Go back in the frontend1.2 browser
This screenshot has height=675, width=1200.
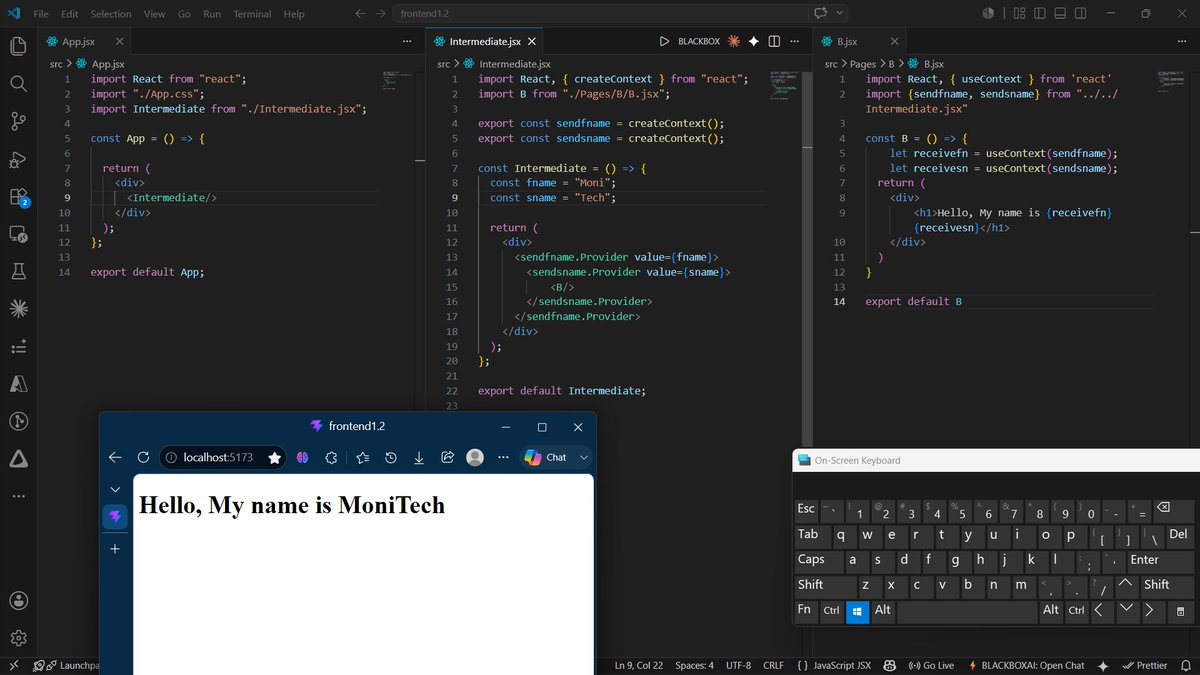115,457
